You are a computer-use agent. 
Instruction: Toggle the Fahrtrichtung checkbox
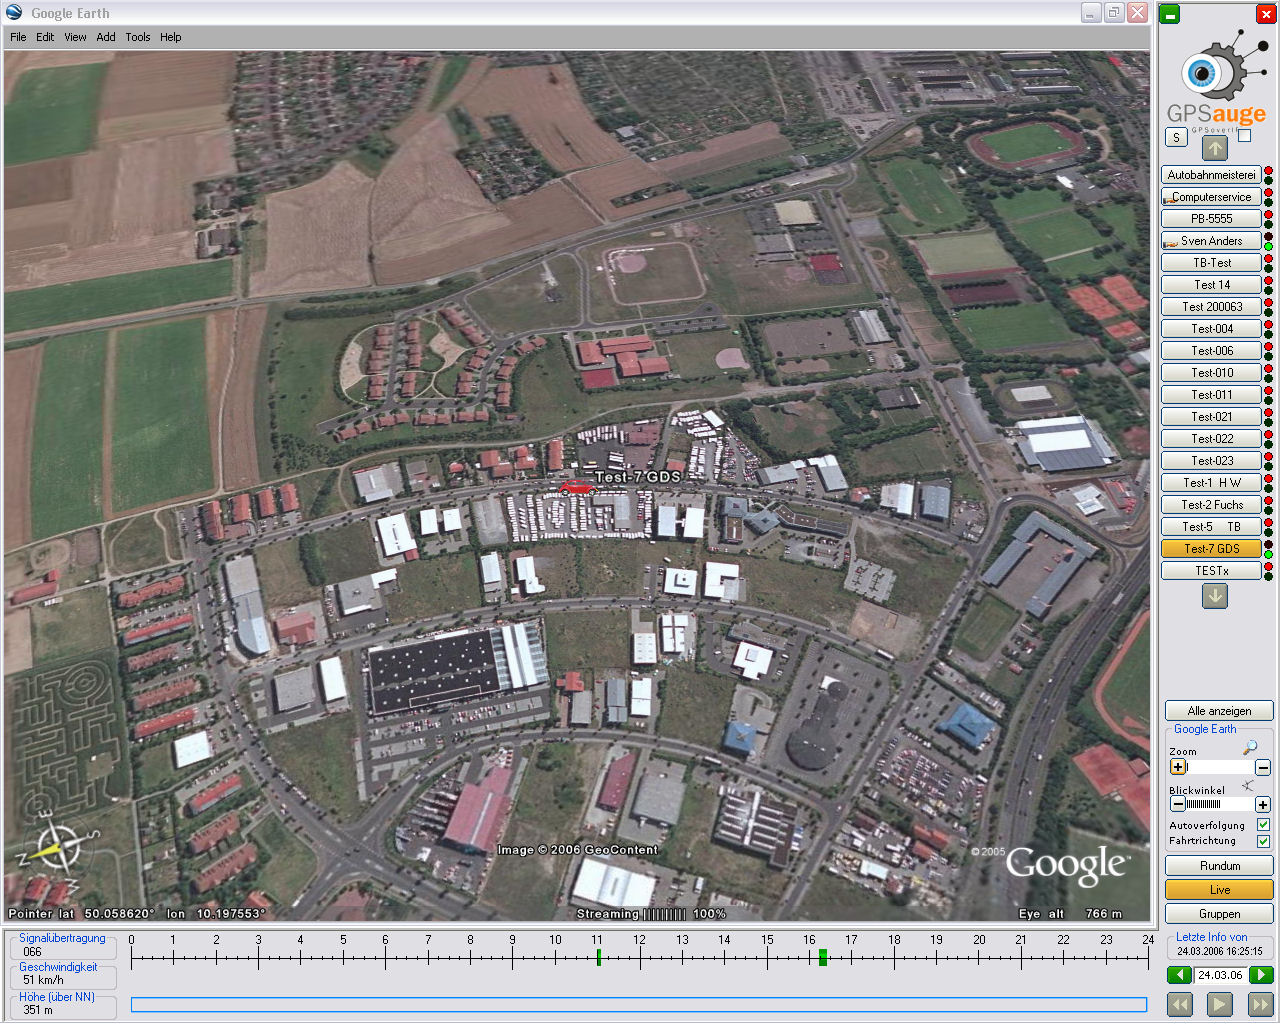pyautogui.click(x=1263, y=841)
